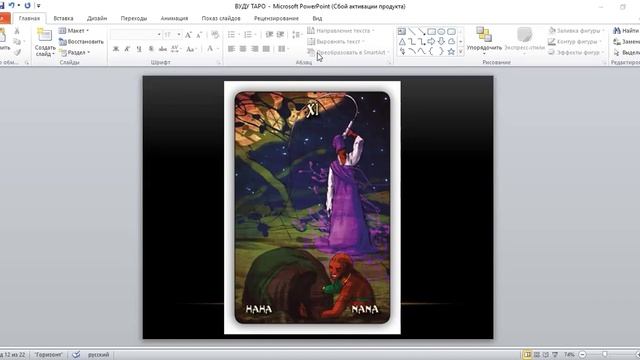Open the change case Aa menu
640x360 pixels.
click(191, 49)
